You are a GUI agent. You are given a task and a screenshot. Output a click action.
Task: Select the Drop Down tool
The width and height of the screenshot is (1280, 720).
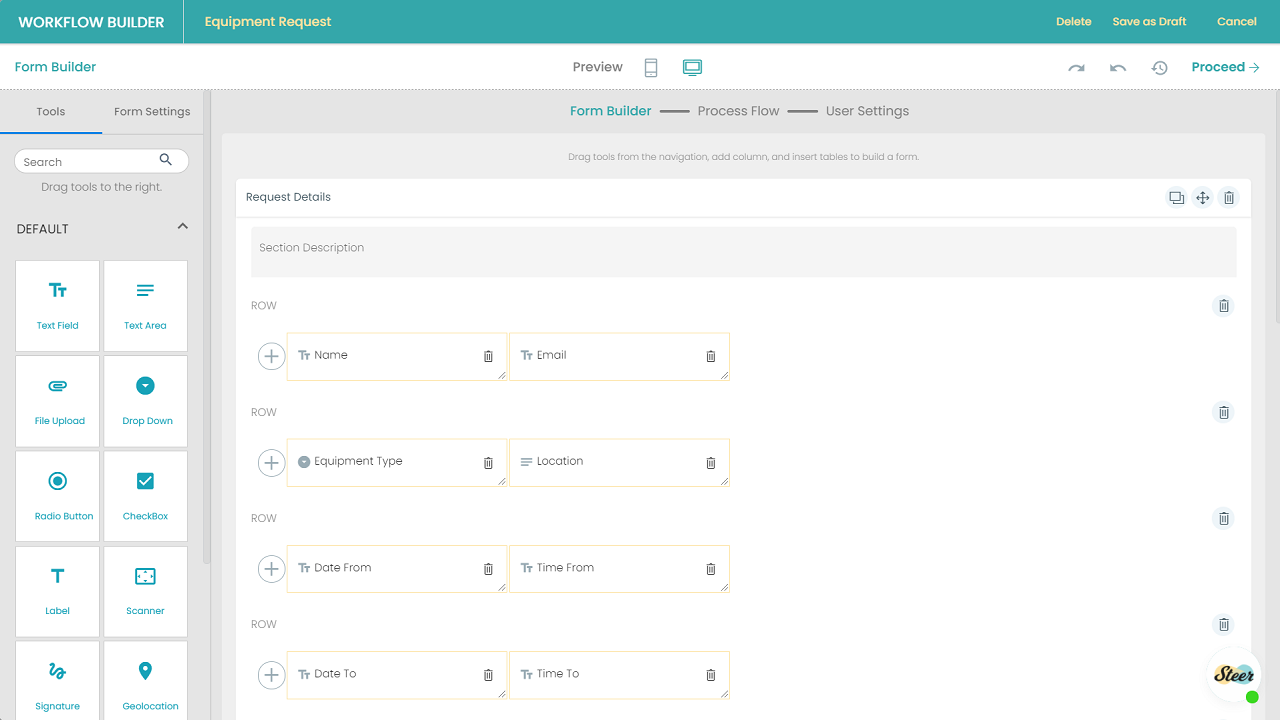click(145, 401)
